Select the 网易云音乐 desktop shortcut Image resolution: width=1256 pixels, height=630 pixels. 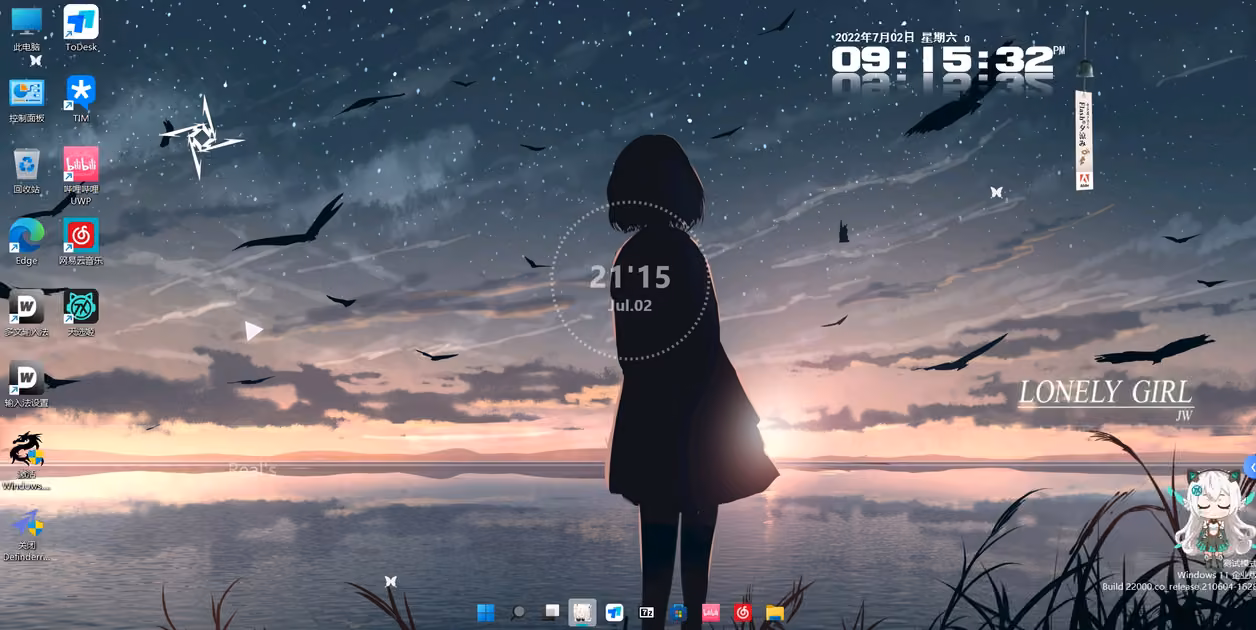coord(81,243)
